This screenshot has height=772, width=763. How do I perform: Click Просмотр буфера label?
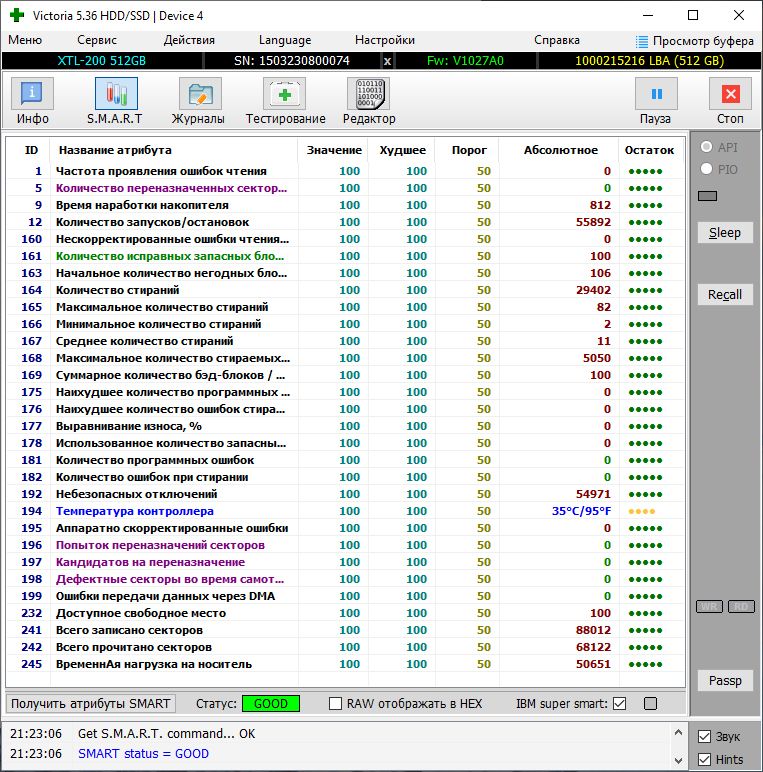703,41
